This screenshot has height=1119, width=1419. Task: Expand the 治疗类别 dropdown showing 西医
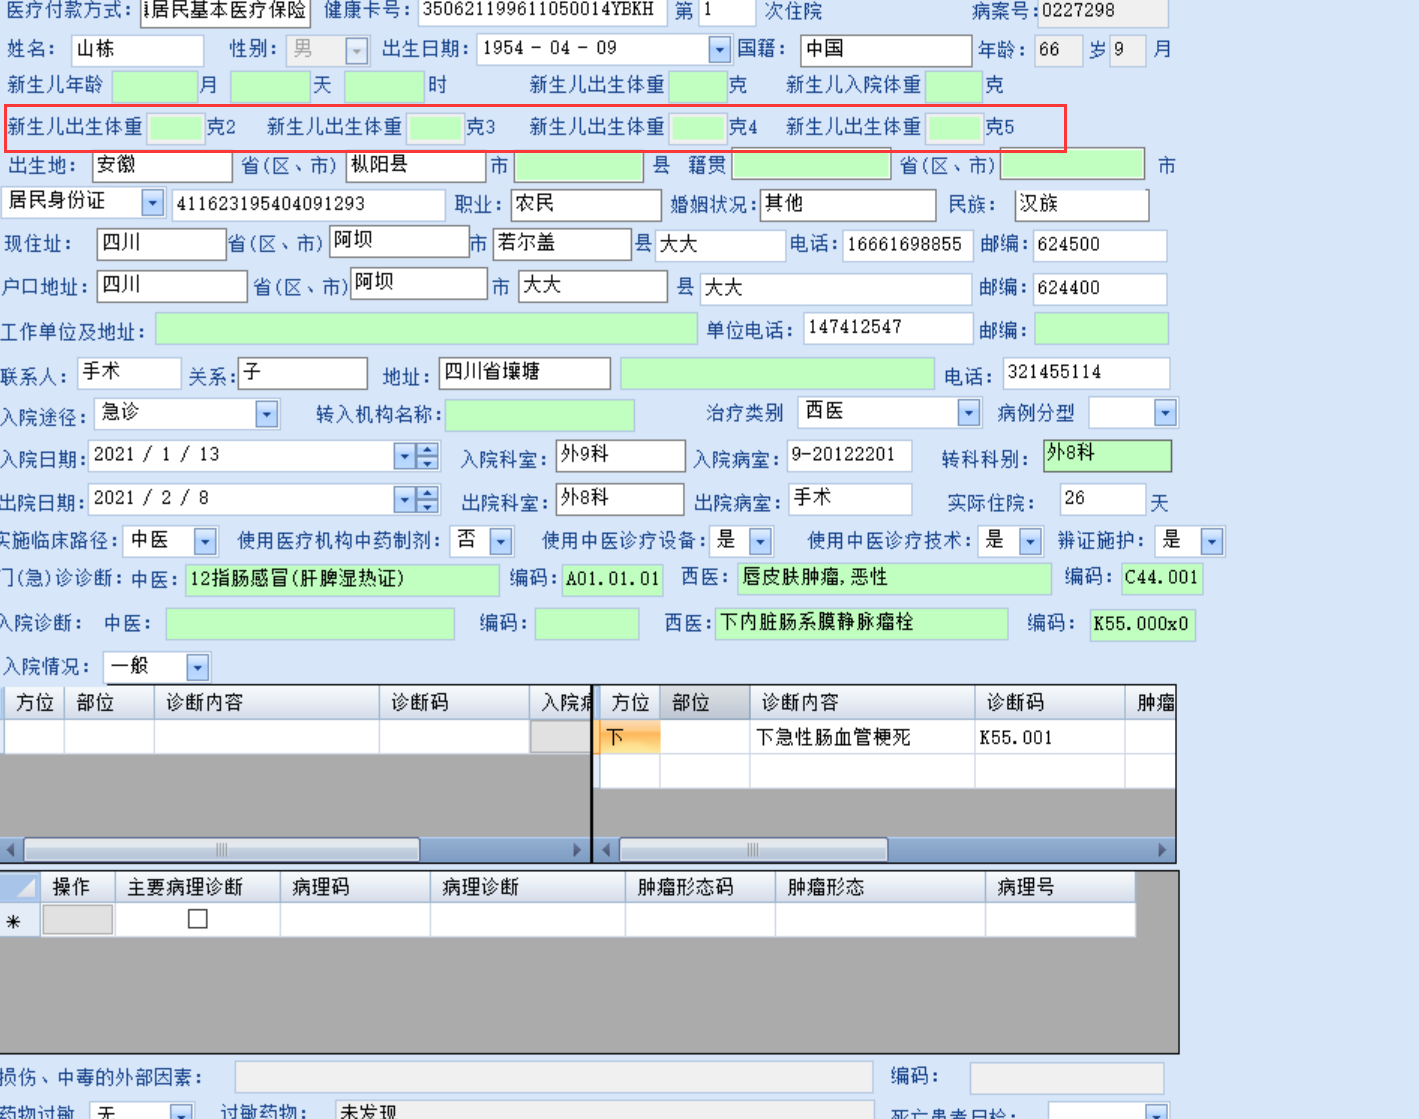968,412
